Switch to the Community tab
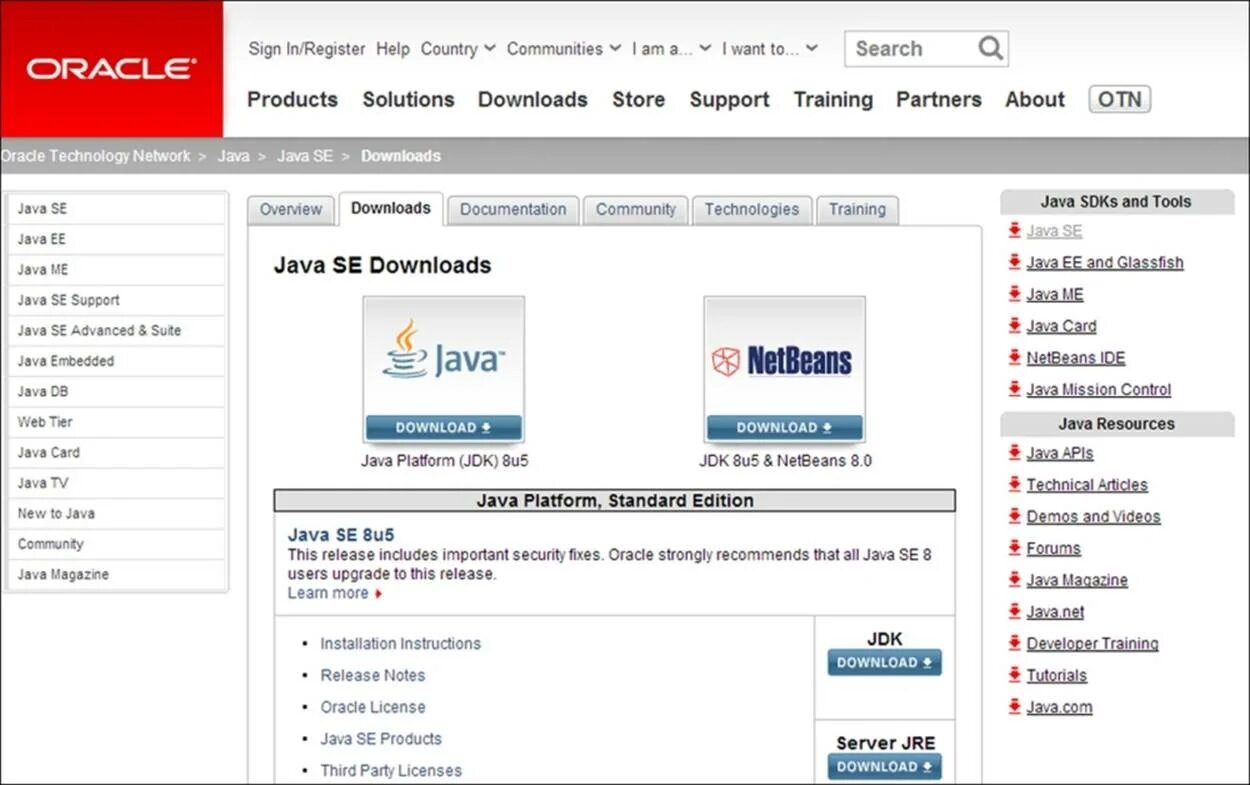 pyautogui.click(x=636, y=210)
